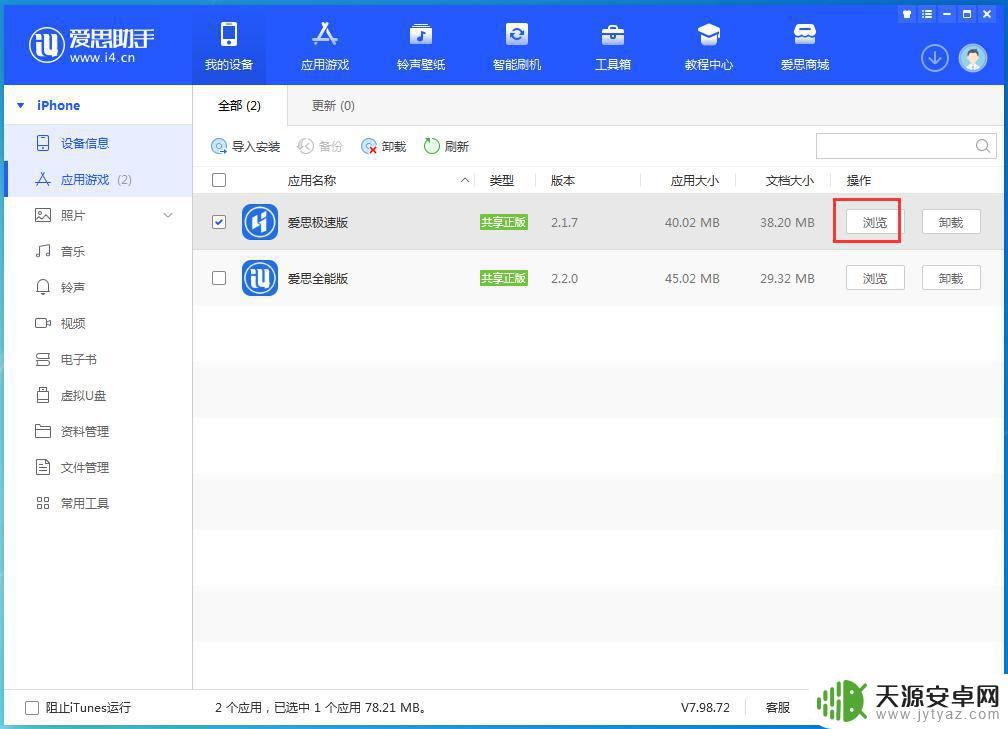1008x729 pixels.
Task: Click the 爱思极速版 app icon
Action: coord(260,222)
